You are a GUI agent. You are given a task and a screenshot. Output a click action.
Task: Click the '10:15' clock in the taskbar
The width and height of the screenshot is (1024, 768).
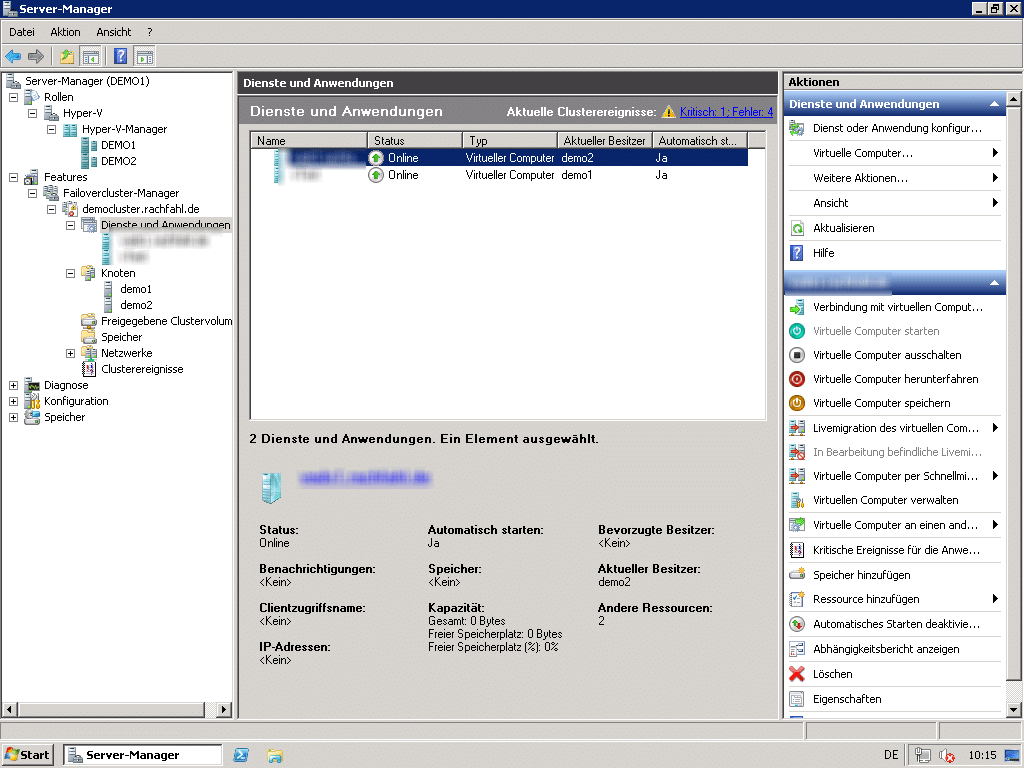point(982,756)
